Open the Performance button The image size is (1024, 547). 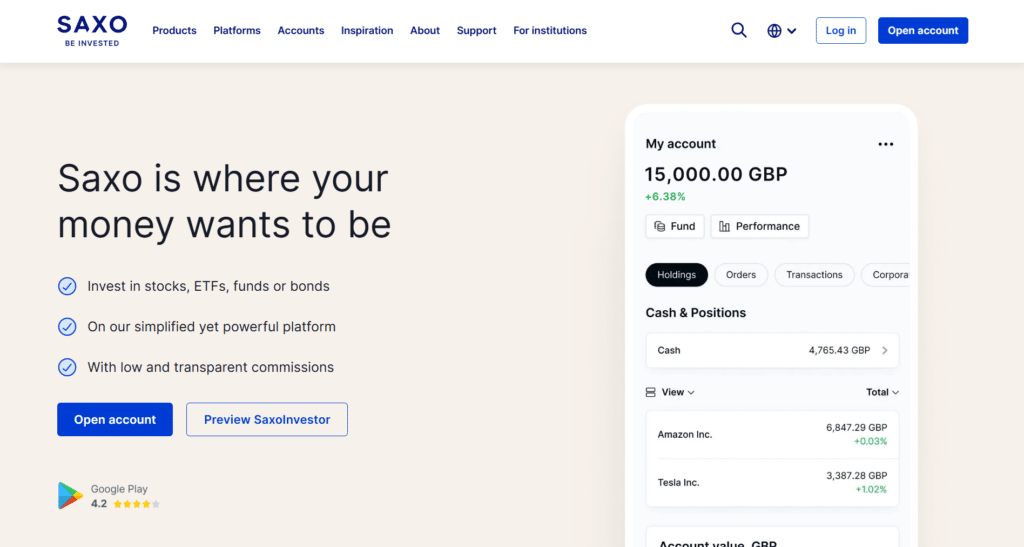pos(760,227)
